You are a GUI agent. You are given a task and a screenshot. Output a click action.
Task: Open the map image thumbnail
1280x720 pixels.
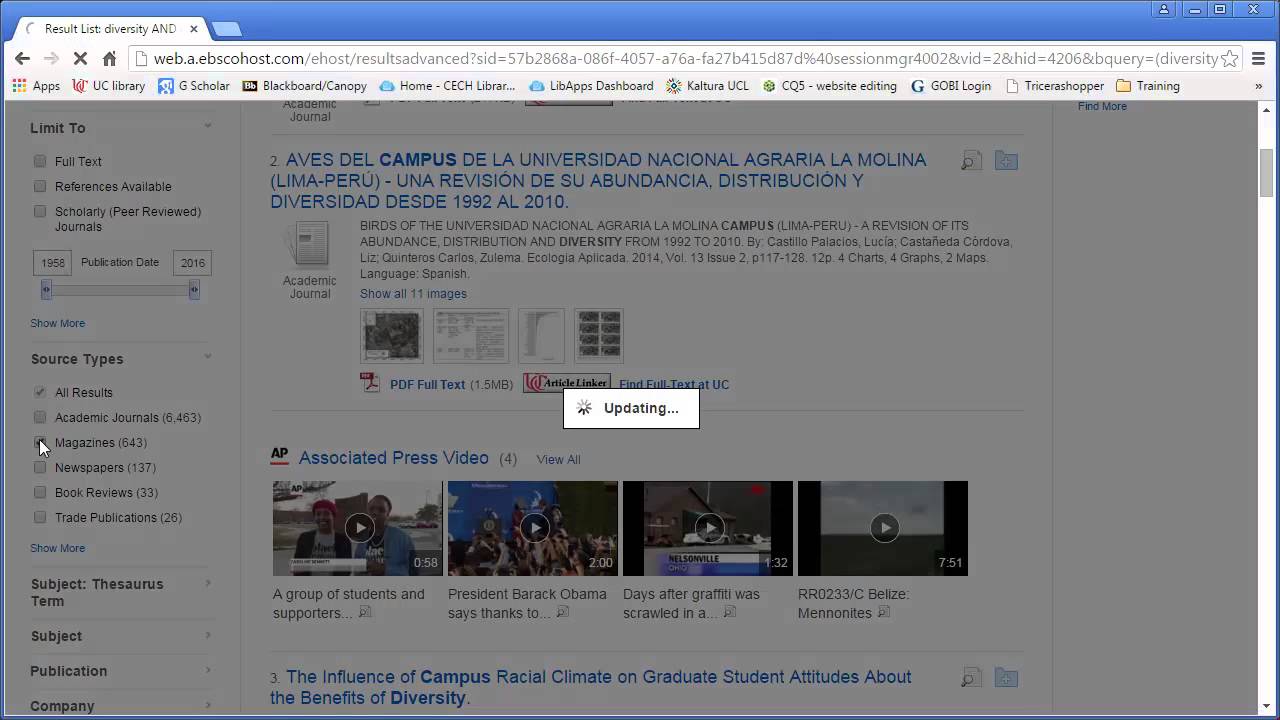point(391,335)
